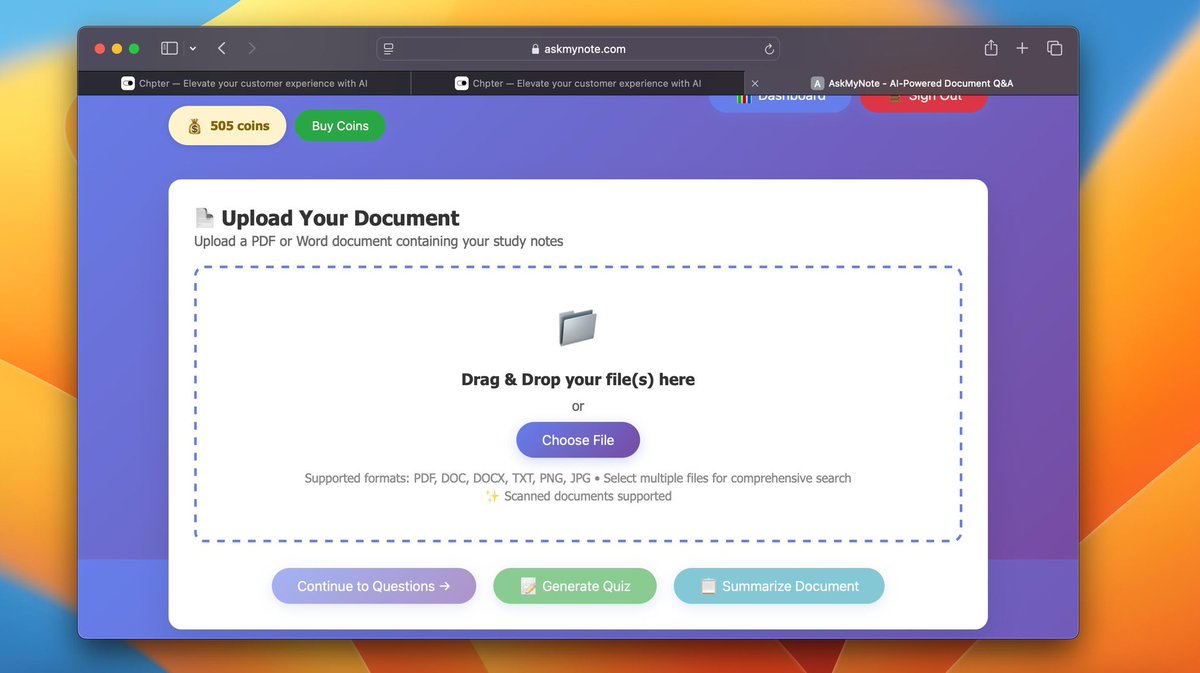Click the yellow minimize window button
Viewport: 1200px width, 673px height.
(117, 48)
